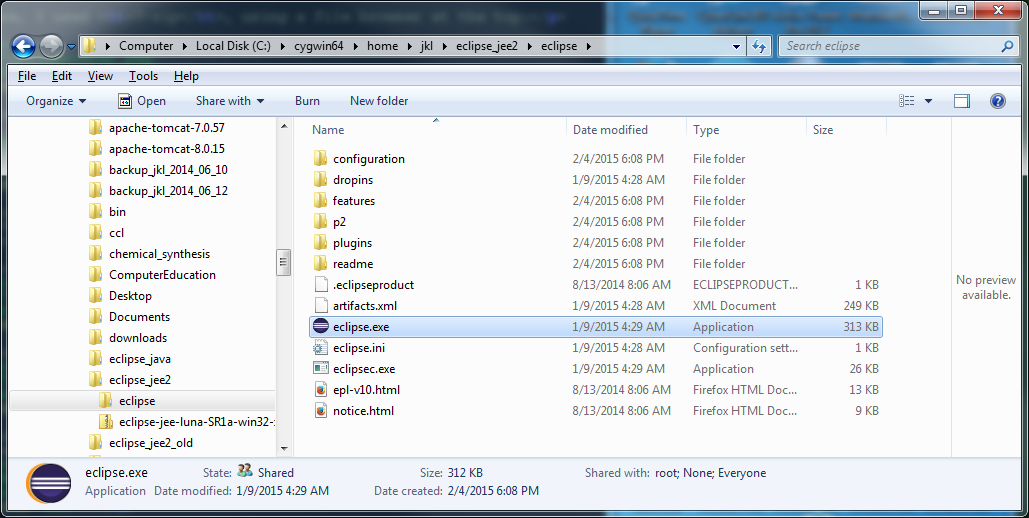Click the Back navigation arrow button

pos(24,46)
